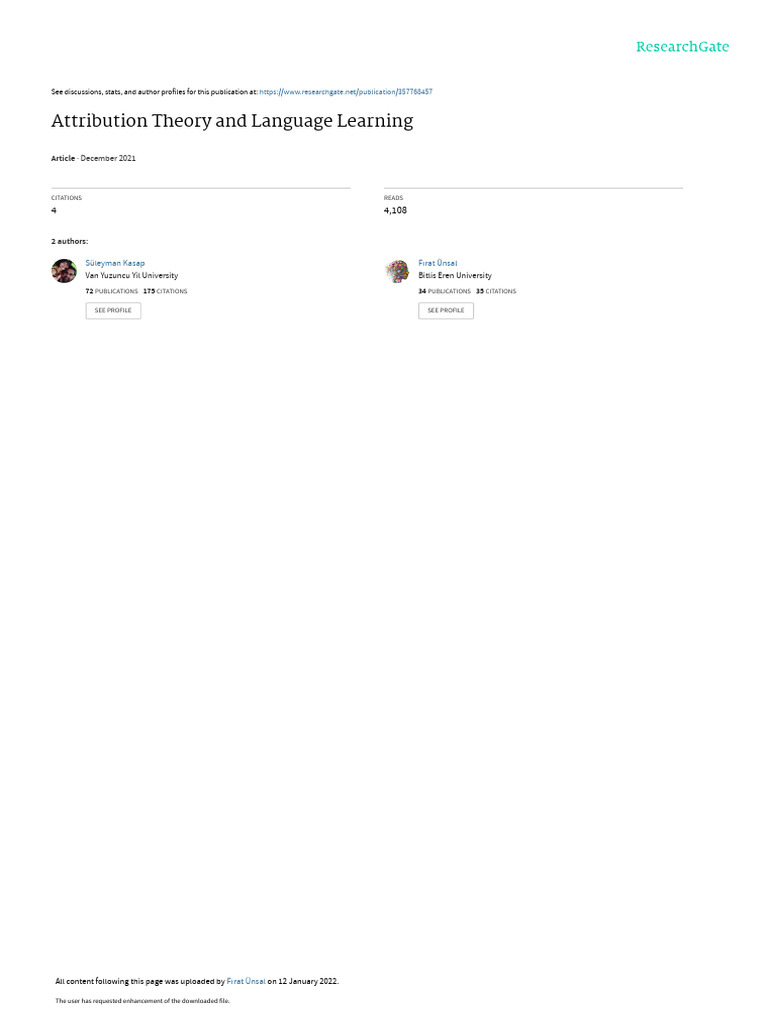
Task: Open Firat Ünsal uploader link at bottom
Action: 246,981
